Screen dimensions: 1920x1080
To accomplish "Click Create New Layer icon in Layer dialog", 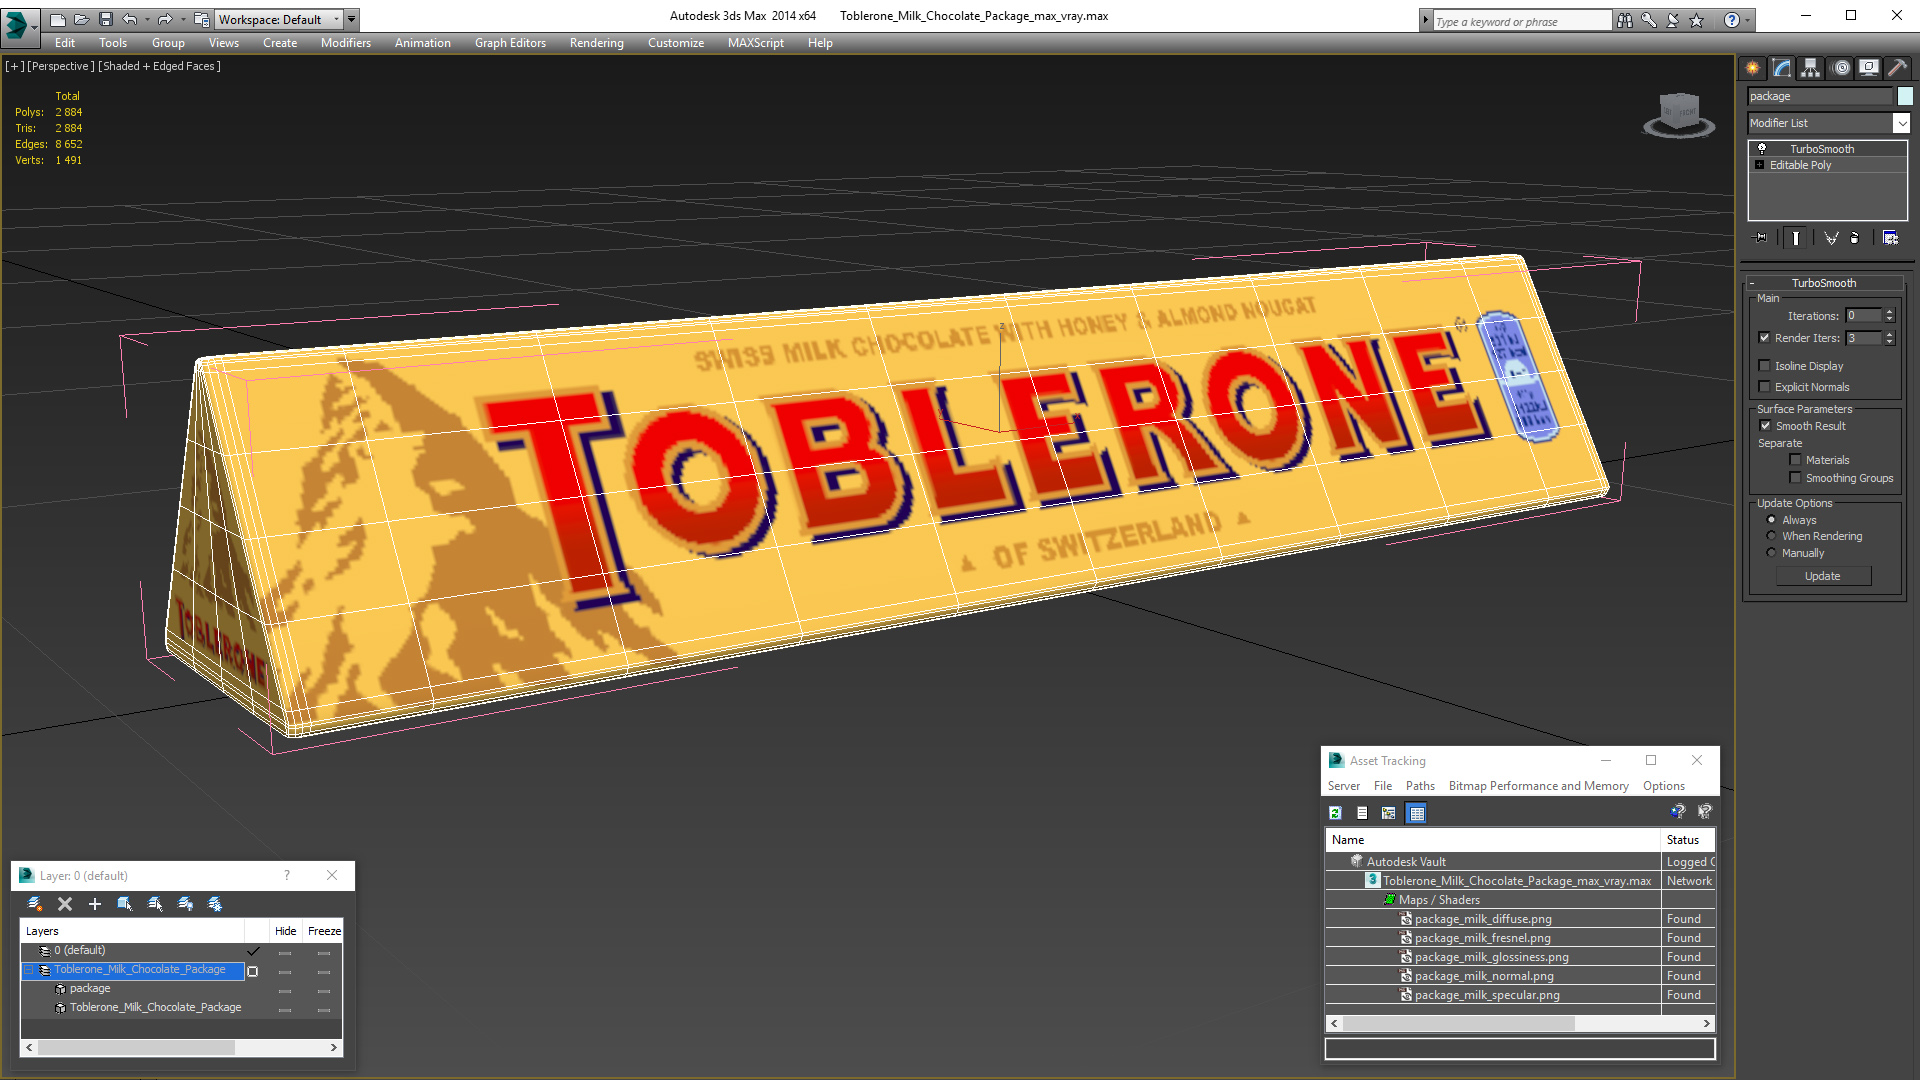I will click(35, 904).
